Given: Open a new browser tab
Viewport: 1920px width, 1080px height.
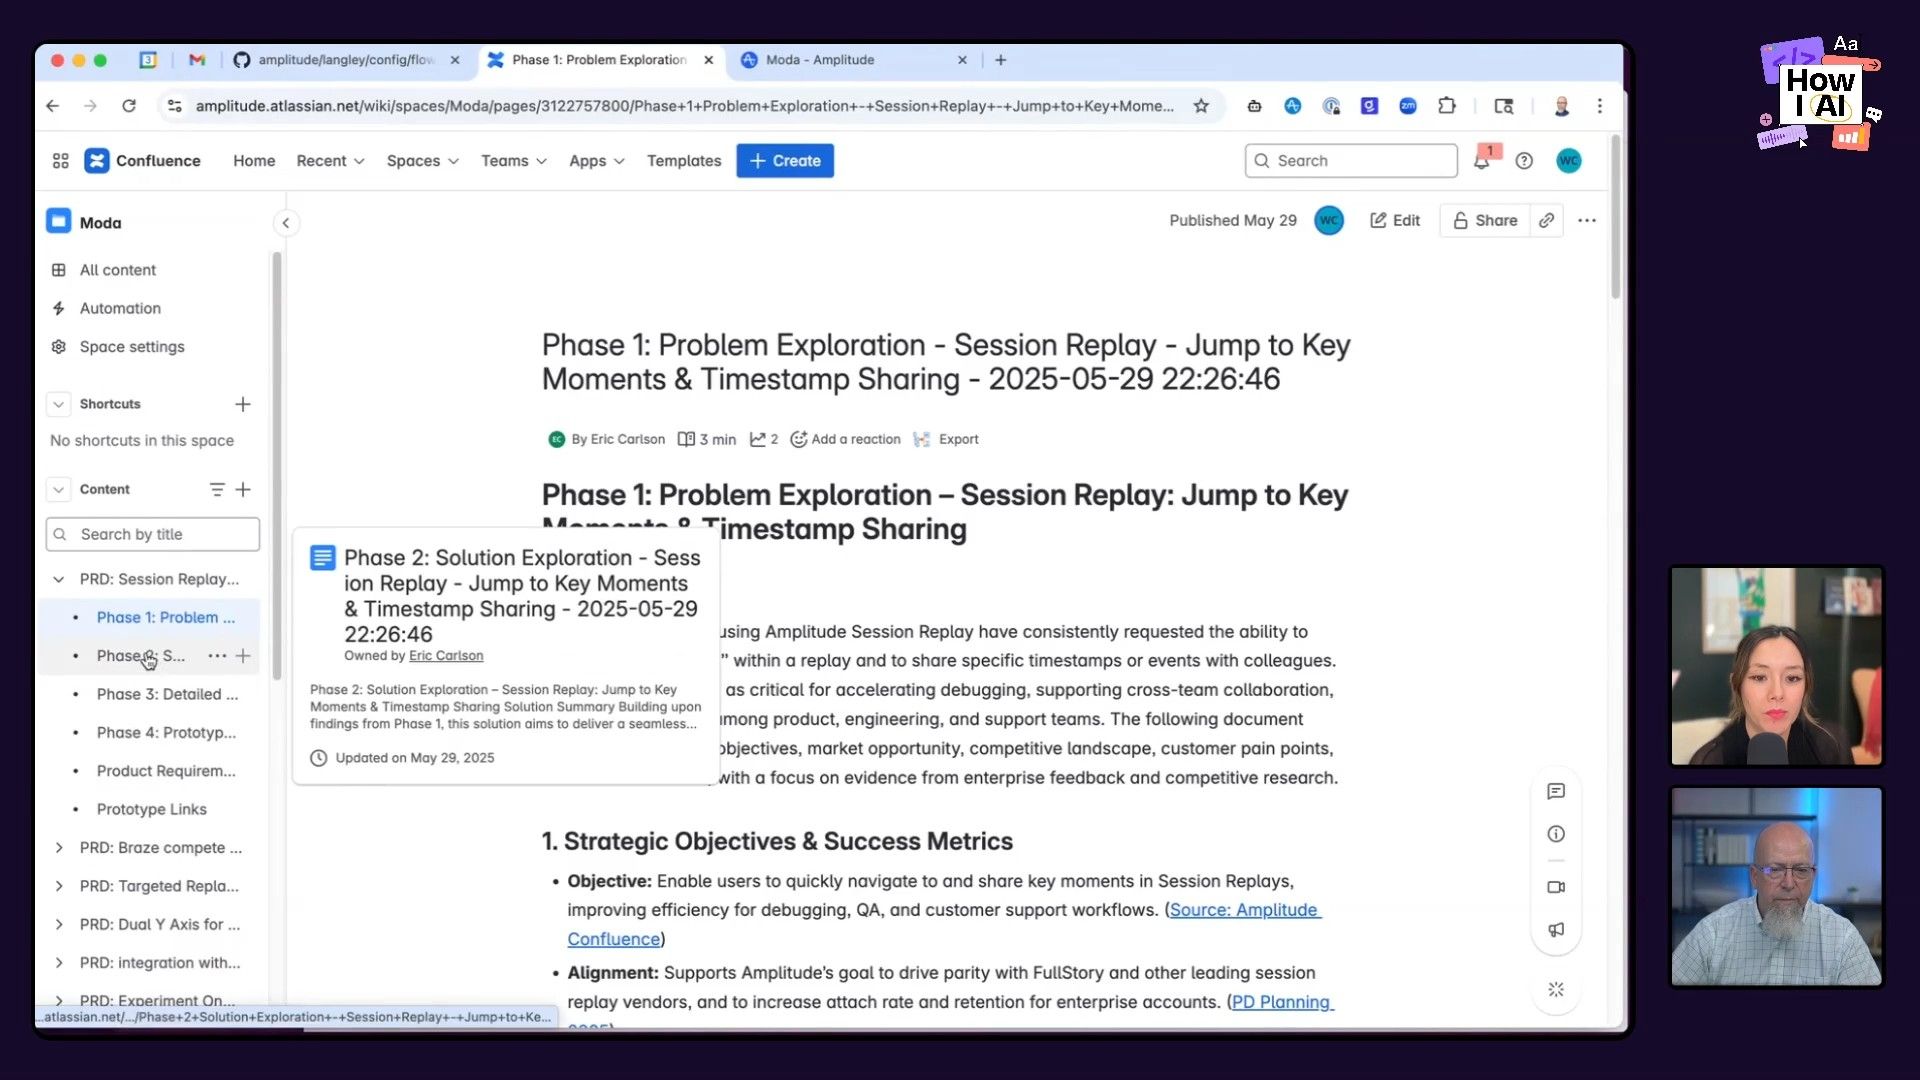Looking at the screenshot, I should 1000,60.
